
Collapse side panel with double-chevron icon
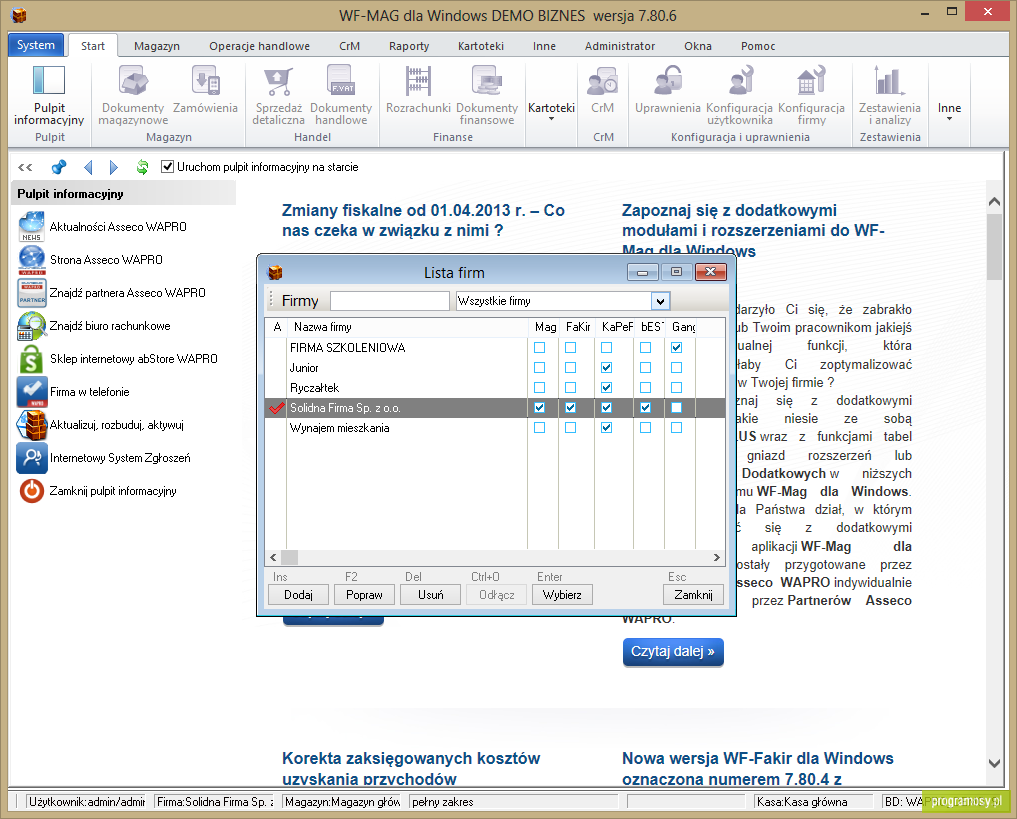pyautogui.click(x=25, y=167)
